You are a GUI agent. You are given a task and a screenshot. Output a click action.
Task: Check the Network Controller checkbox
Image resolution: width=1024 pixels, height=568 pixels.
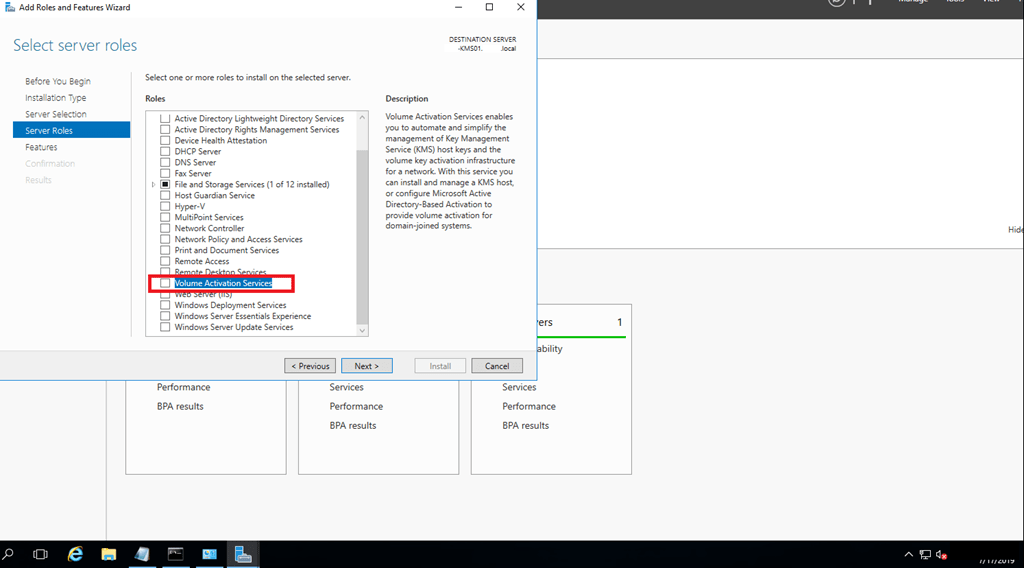point(165,228)
